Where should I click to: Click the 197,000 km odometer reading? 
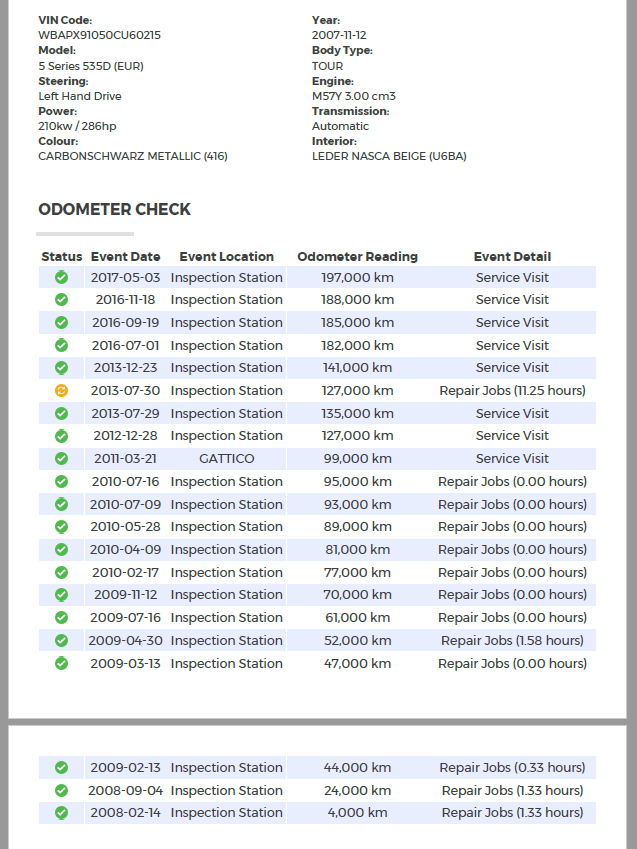point(357,277)
